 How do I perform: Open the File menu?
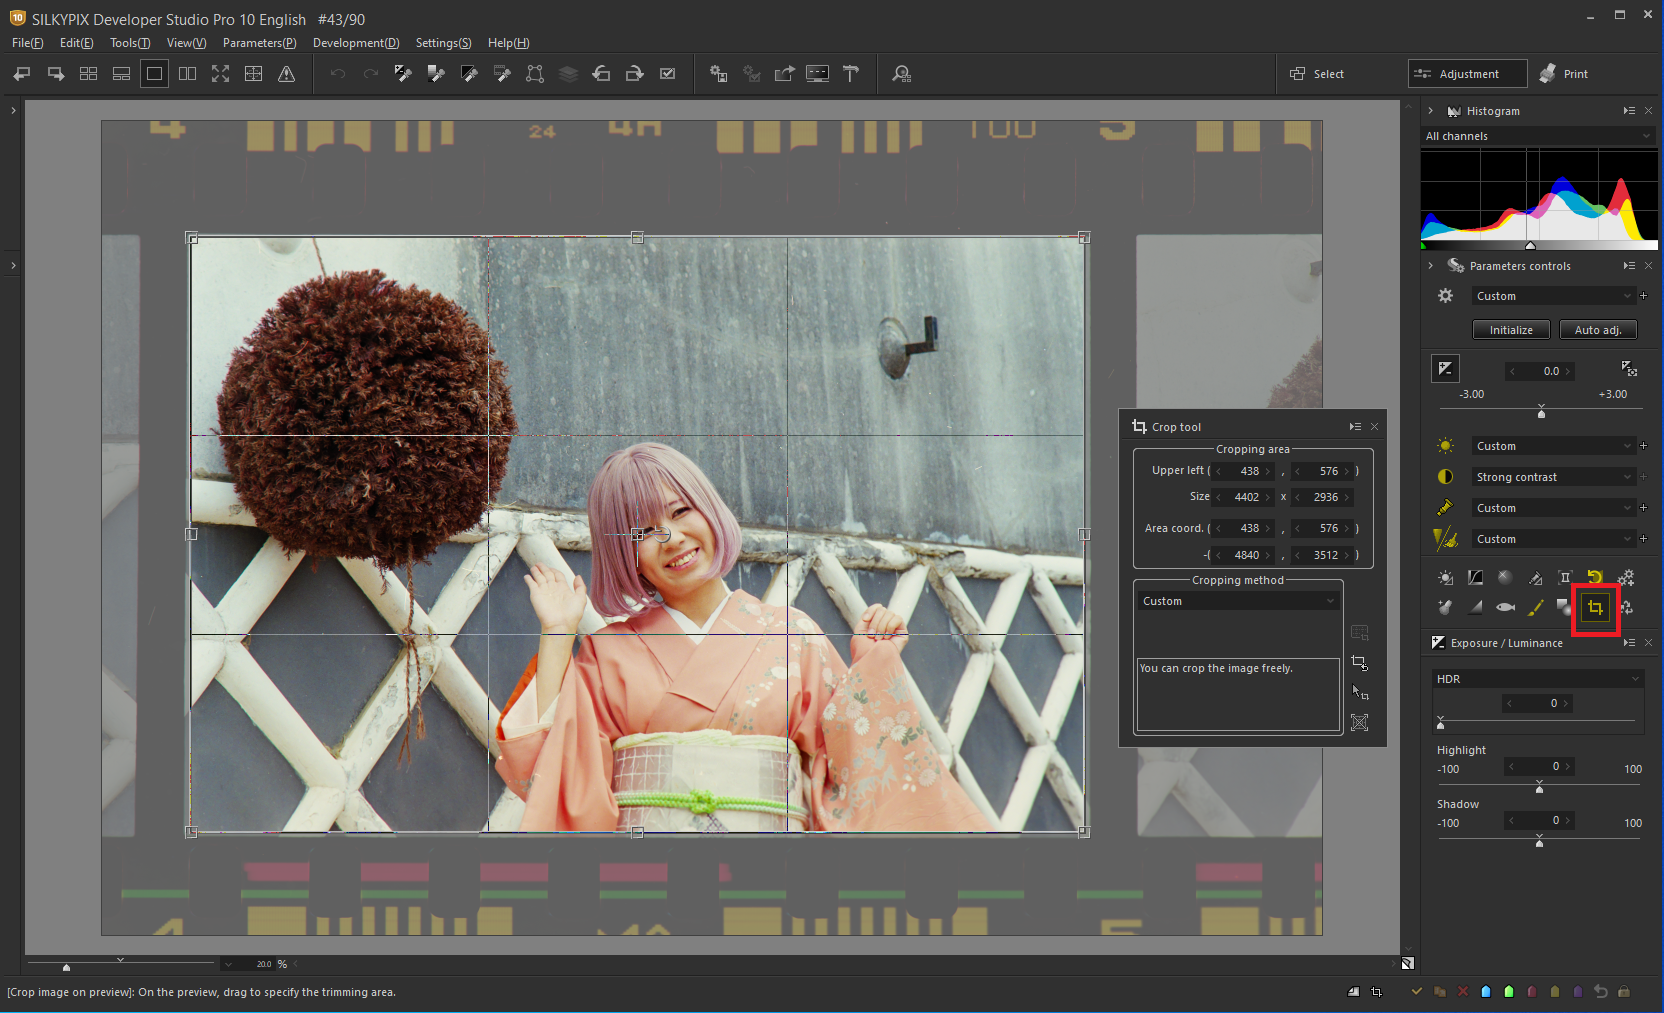coord(27,43)
